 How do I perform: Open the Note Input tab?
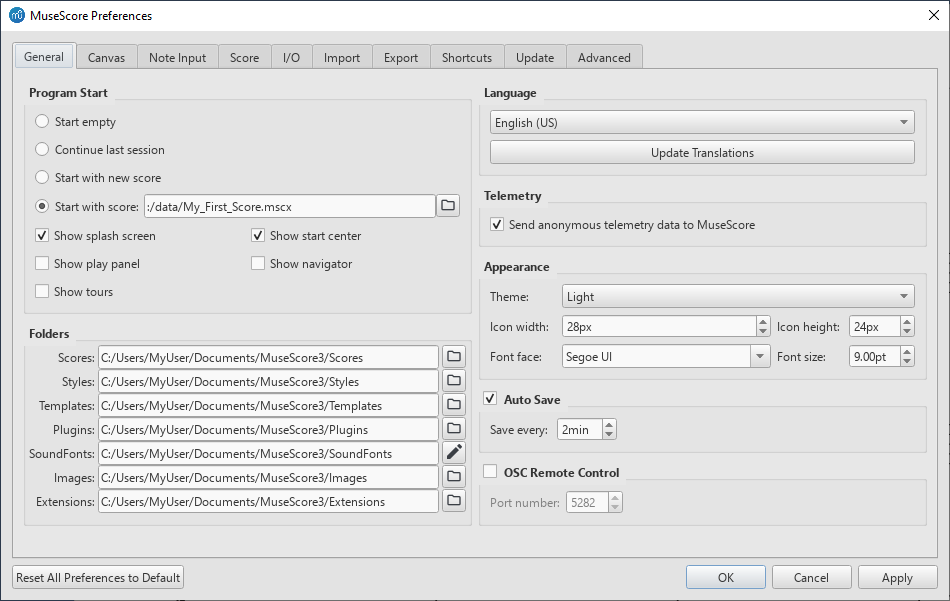(177, 58)
